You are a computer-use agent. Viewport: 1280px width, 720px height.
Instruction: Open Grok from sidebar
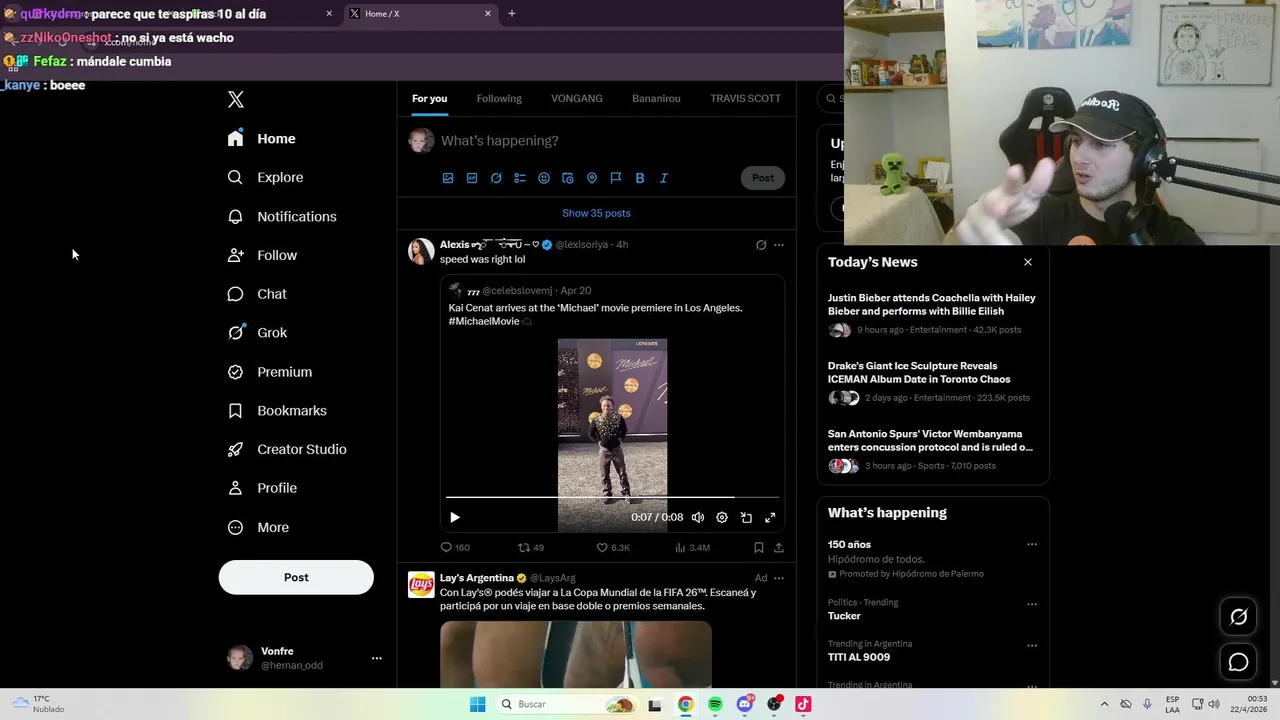pos(257,333)
